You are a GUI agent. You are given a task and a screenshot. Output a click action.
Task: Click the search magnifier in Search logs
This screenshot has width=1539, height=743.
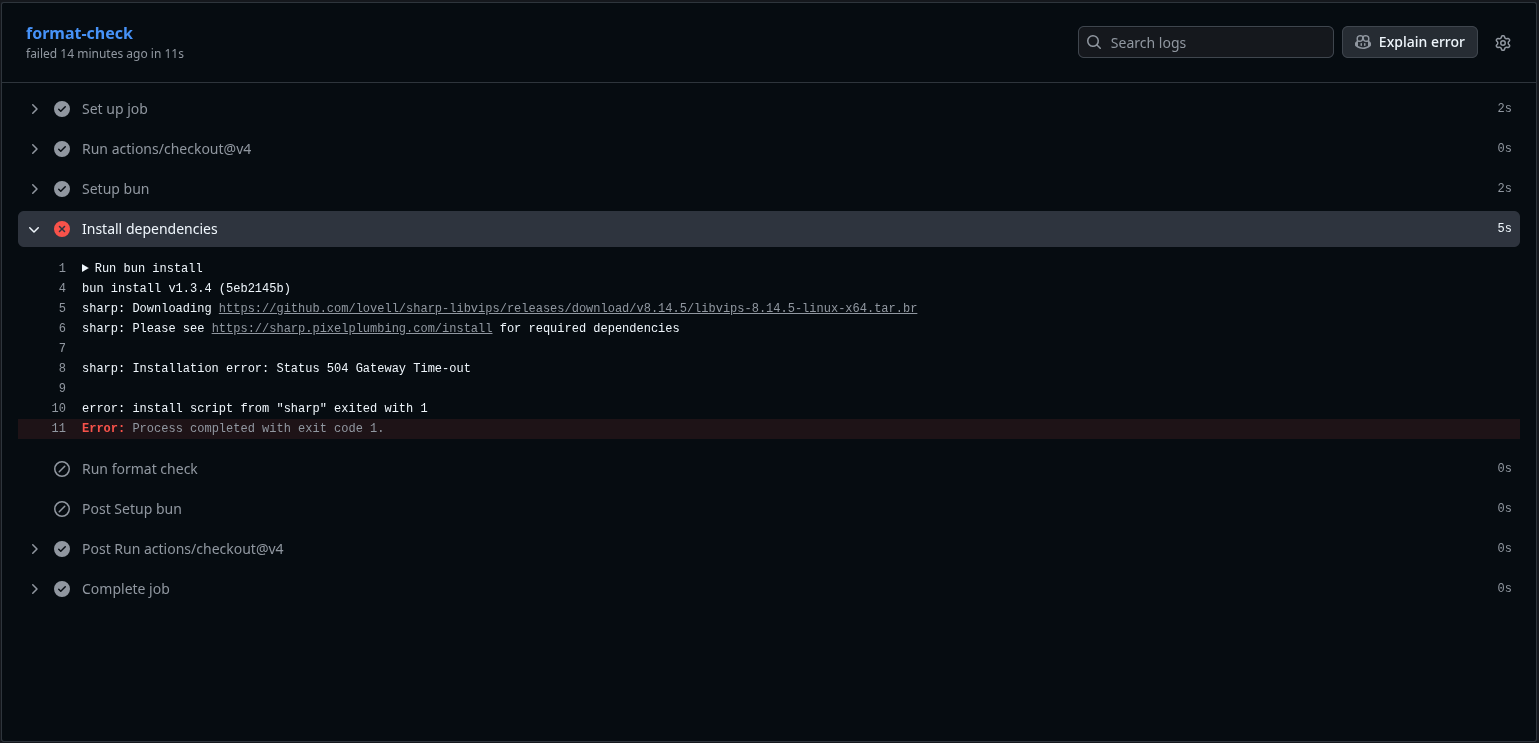point(1093,42)
